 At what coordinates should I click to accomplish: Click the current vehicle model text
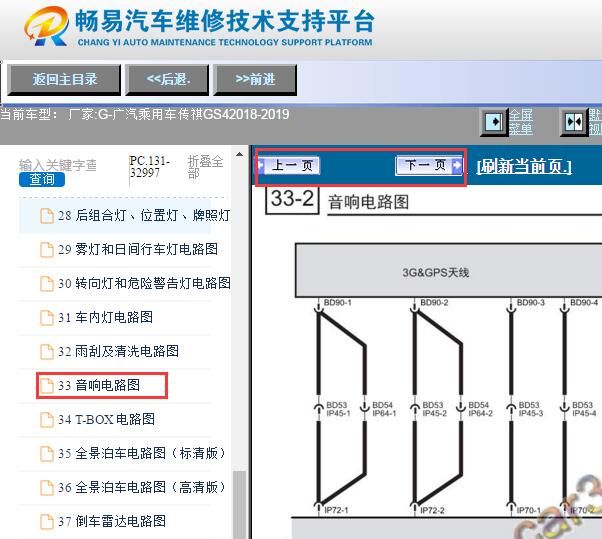[x=145, y=114]
